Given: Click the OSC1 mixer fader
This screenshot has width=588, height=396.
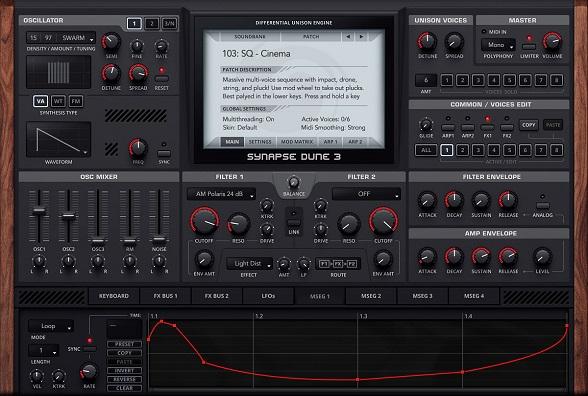Looking at the screenshot, I should click(39, 210).
